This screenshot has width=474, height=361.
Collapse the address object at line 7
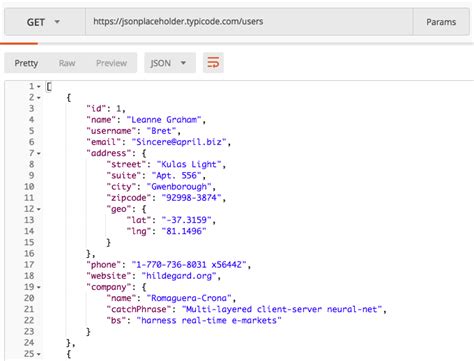(x=39, y=154)
